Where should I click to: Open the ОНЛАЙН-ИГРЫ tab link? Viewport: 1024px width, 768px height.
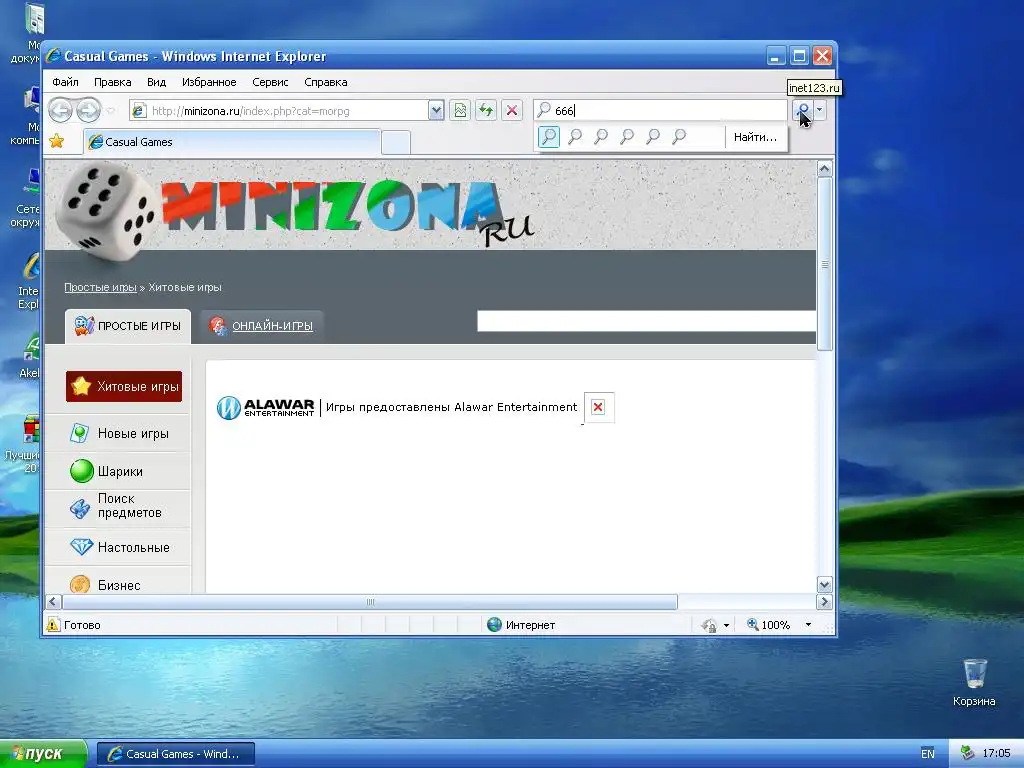[x=272, y=326]
